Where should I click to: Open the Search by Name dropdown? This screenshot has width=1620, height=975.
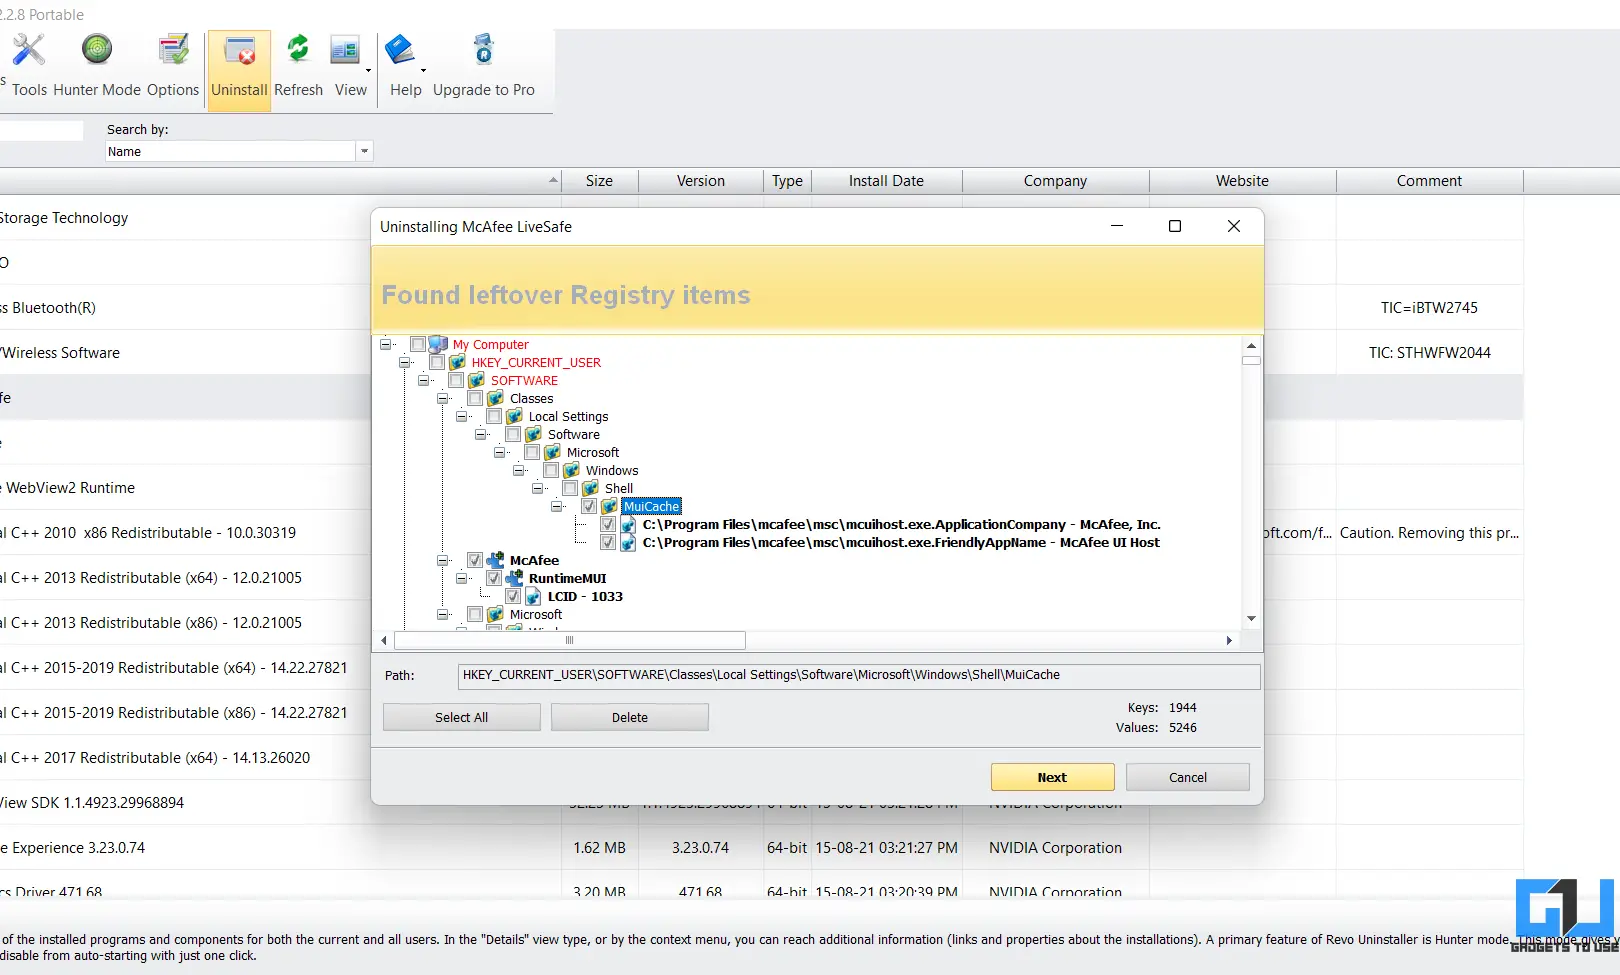pyautogui.click(x=364, y=151)
